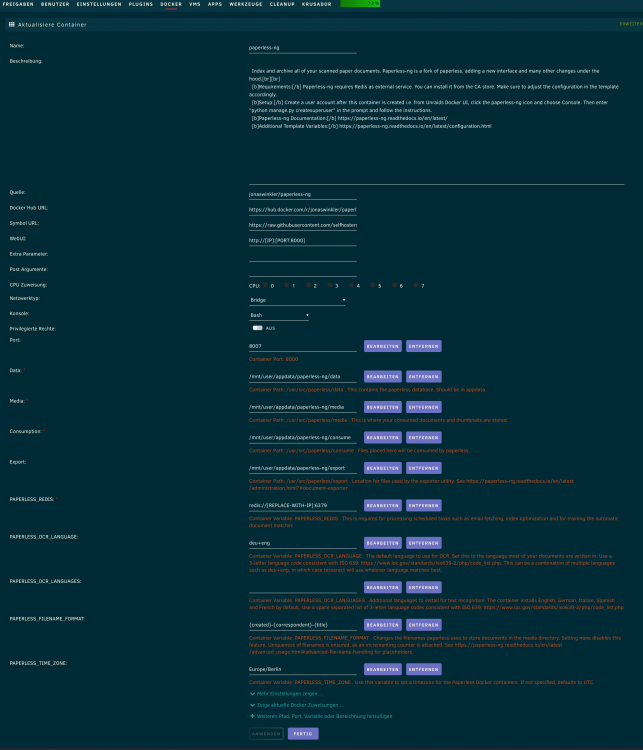Click the Anwenden button

point(266,734)
